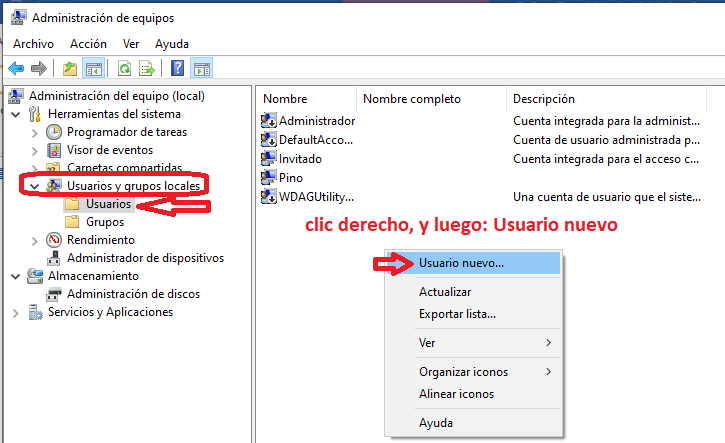Select the Grupos tree item

tap(105, 222)
